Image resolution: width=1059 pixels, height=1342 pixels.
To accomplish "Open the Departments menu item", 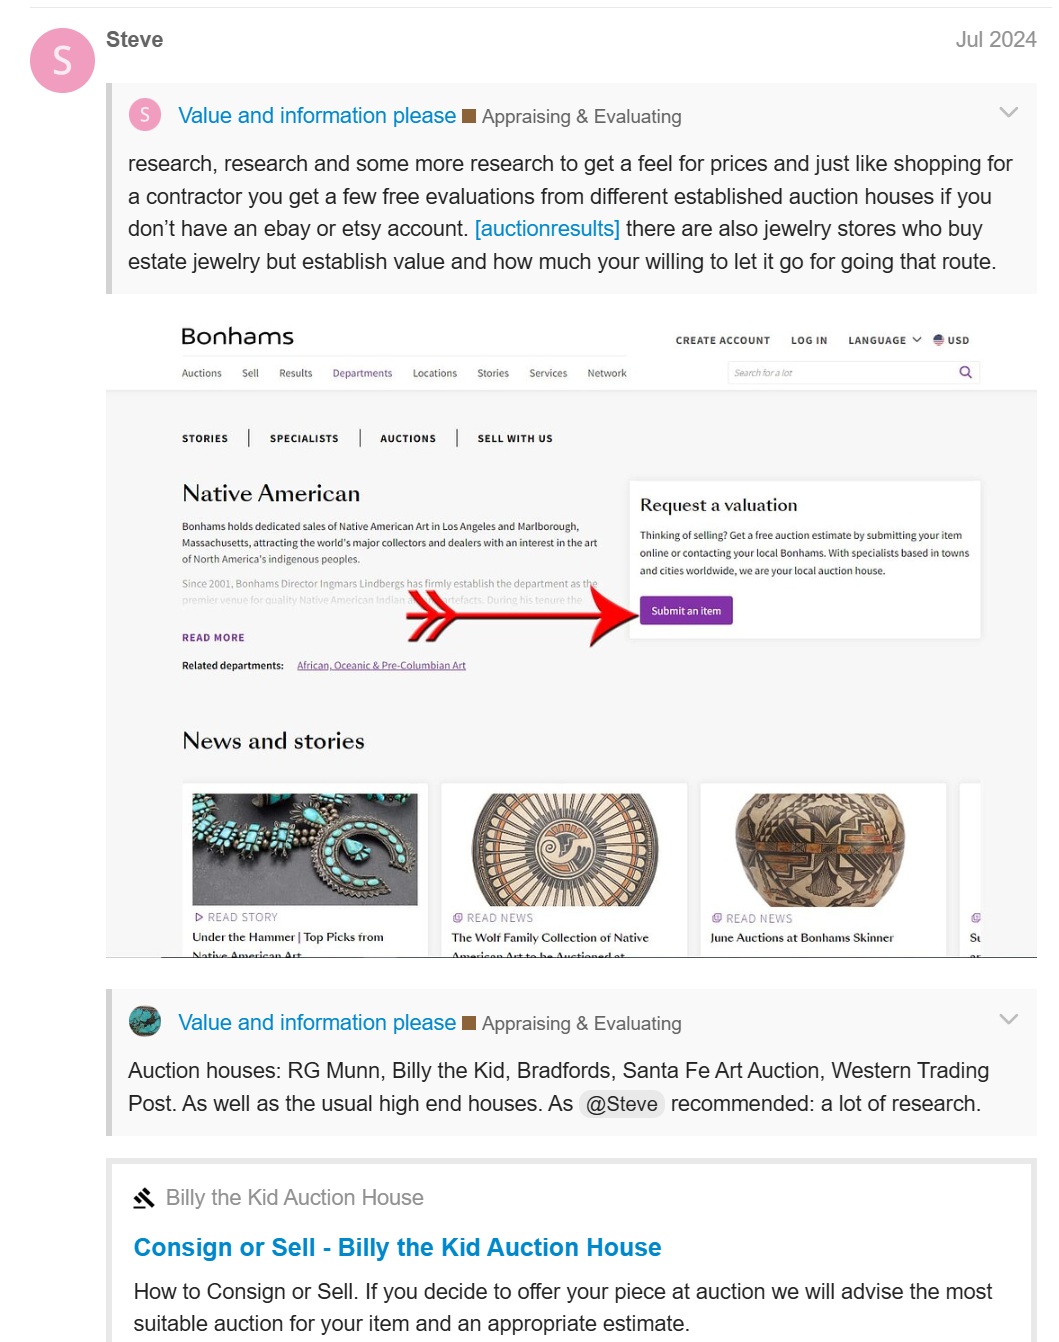I will point(362,373).
